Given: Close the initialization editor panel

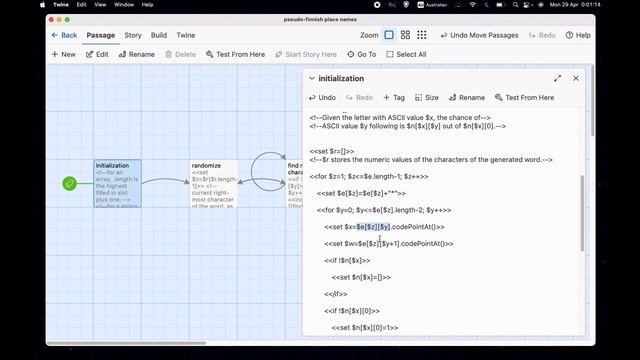Looking at the screenshot, I should click(x=576, y=78).
